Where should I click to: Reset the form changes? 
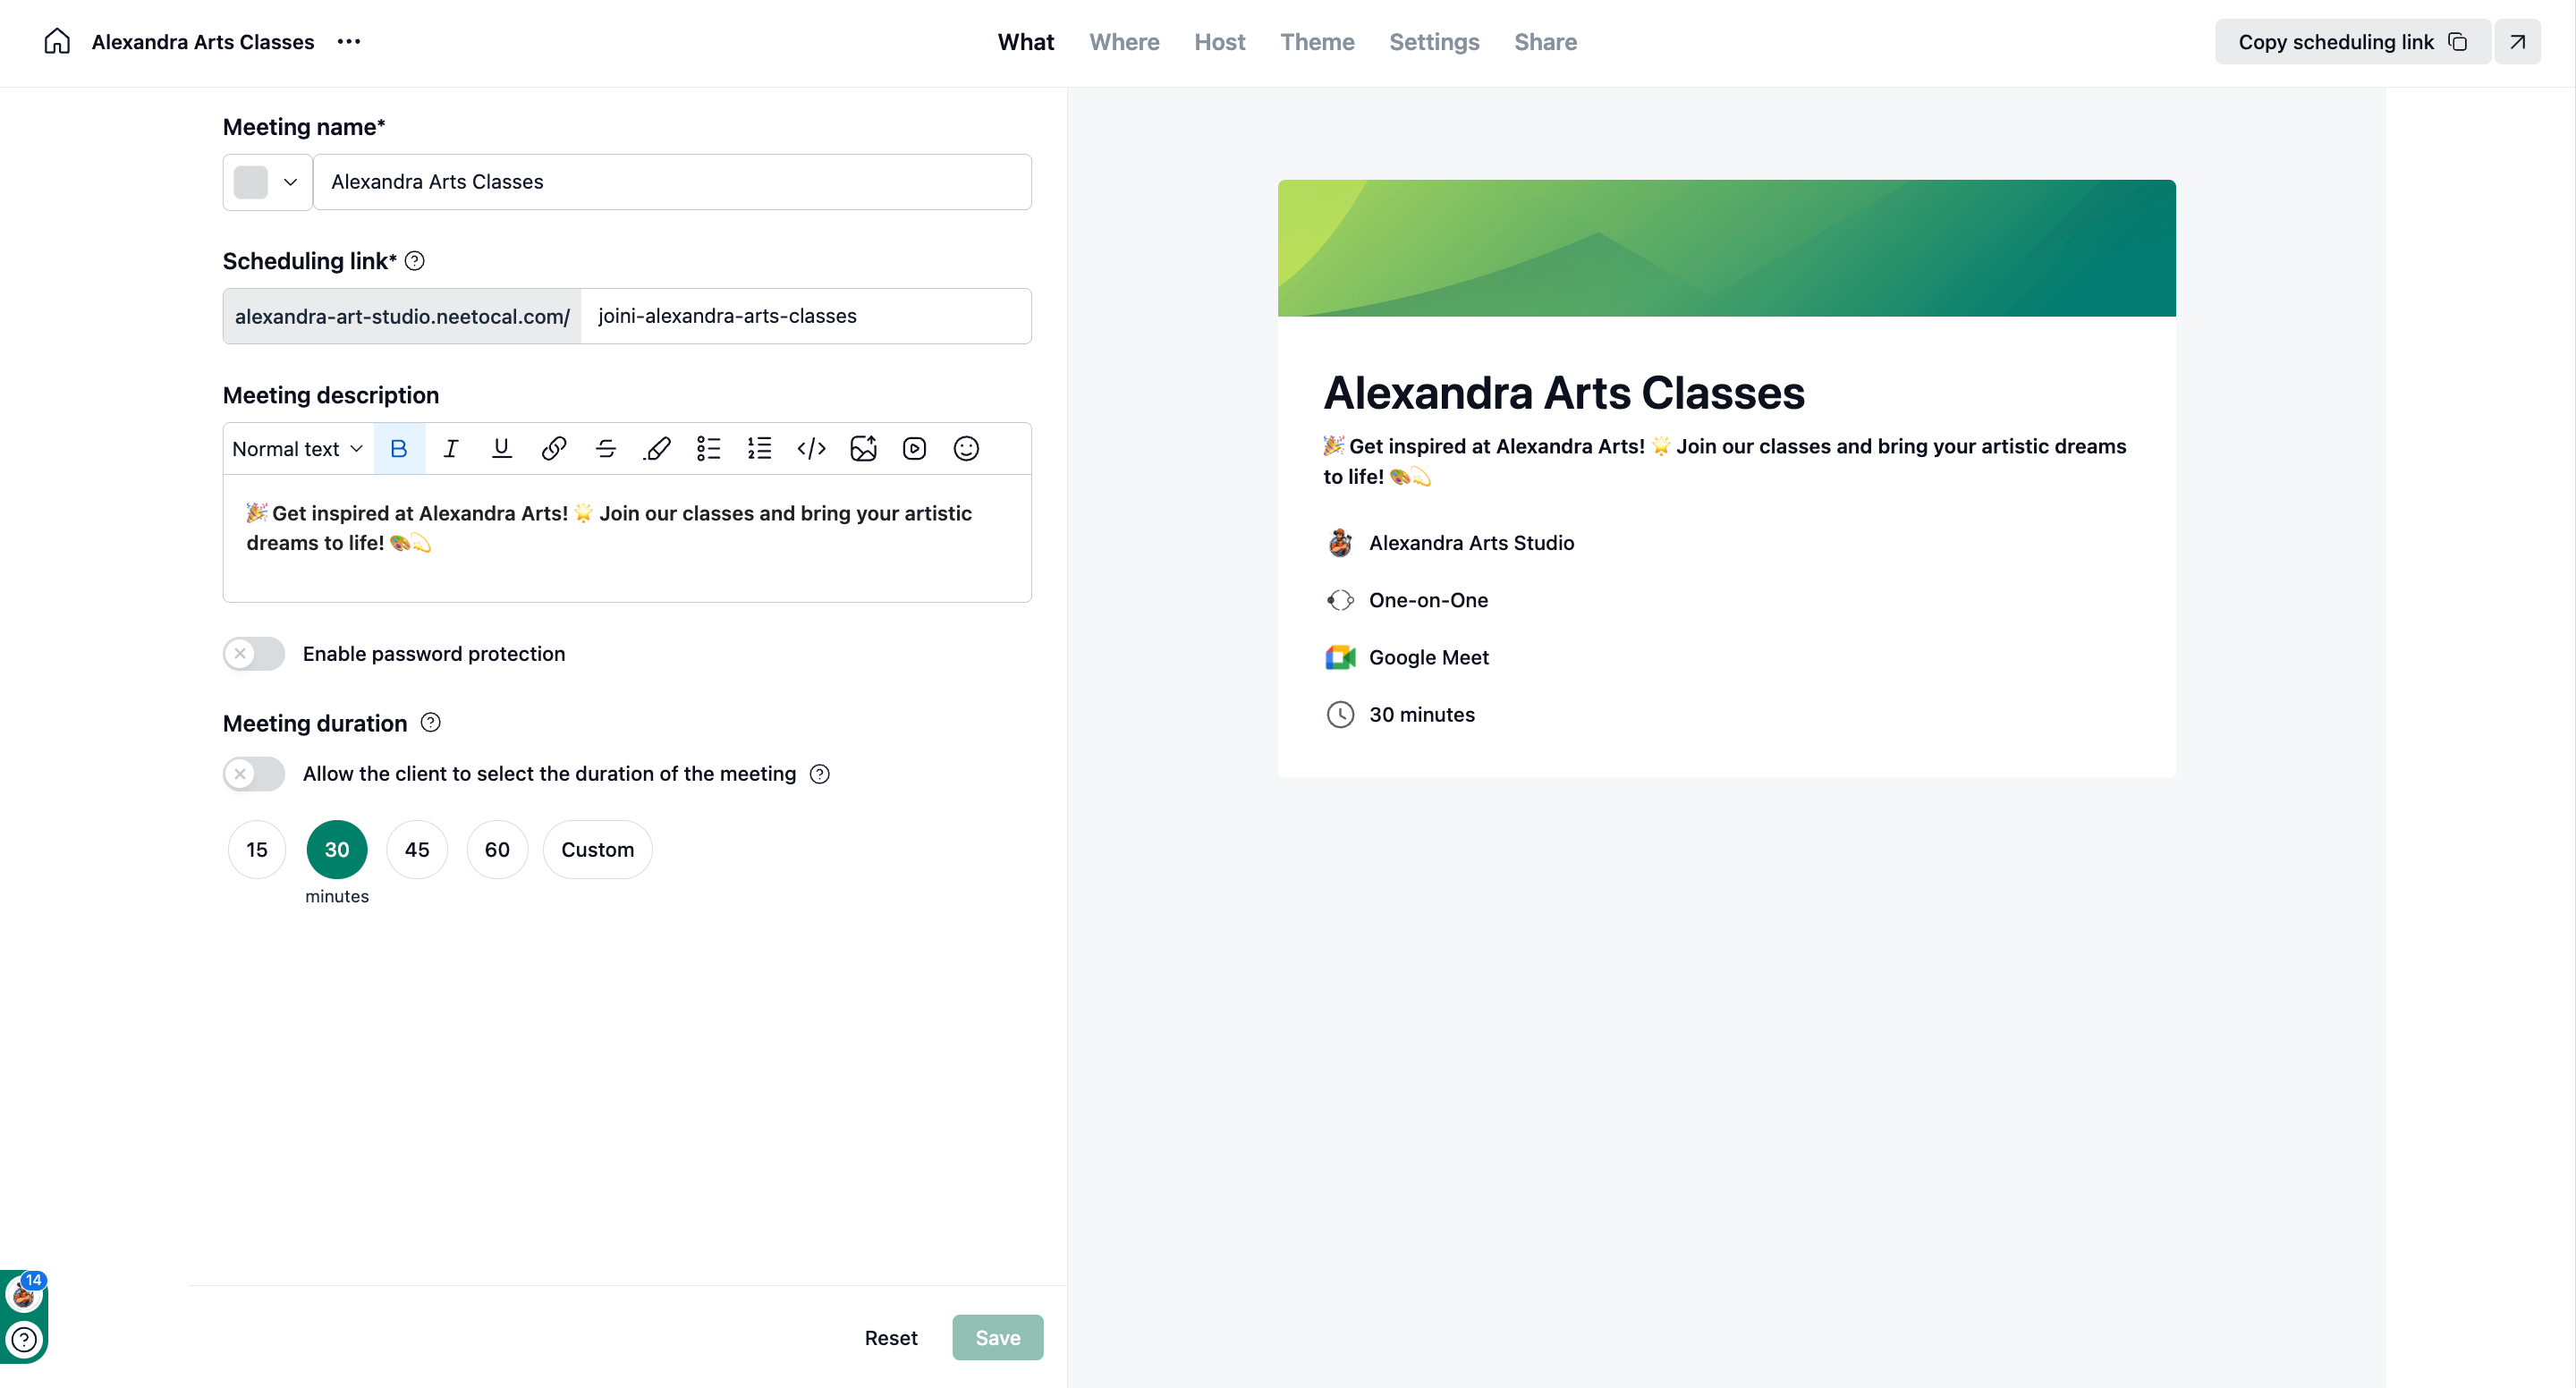(x=891, y=1338)
